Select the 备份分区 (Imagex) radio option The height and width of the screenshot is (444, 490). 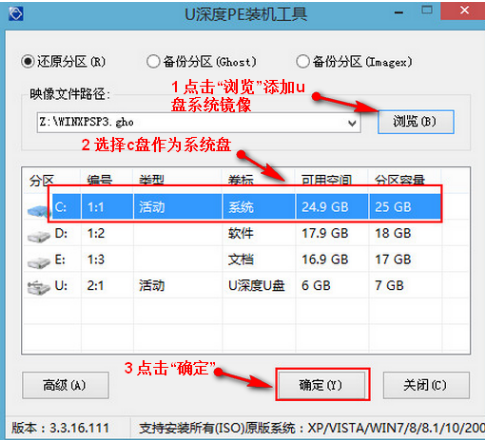tap(303, 62)
